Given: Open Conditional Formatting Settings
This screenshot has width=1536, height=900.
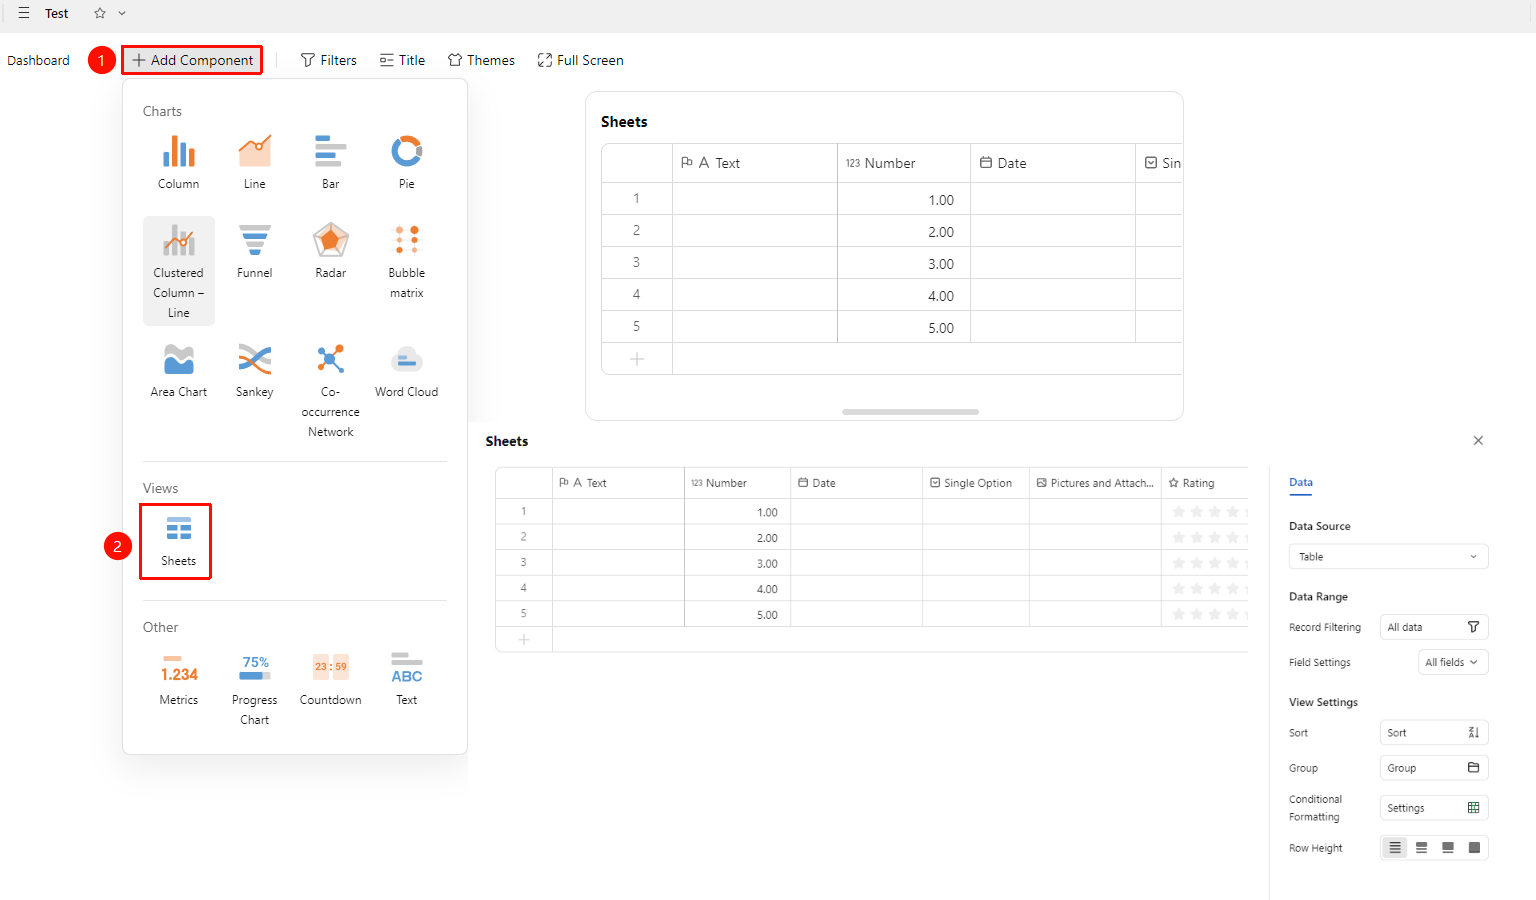Looking at the screenshot, I should pyautogui.click(x=1434, y=808).
